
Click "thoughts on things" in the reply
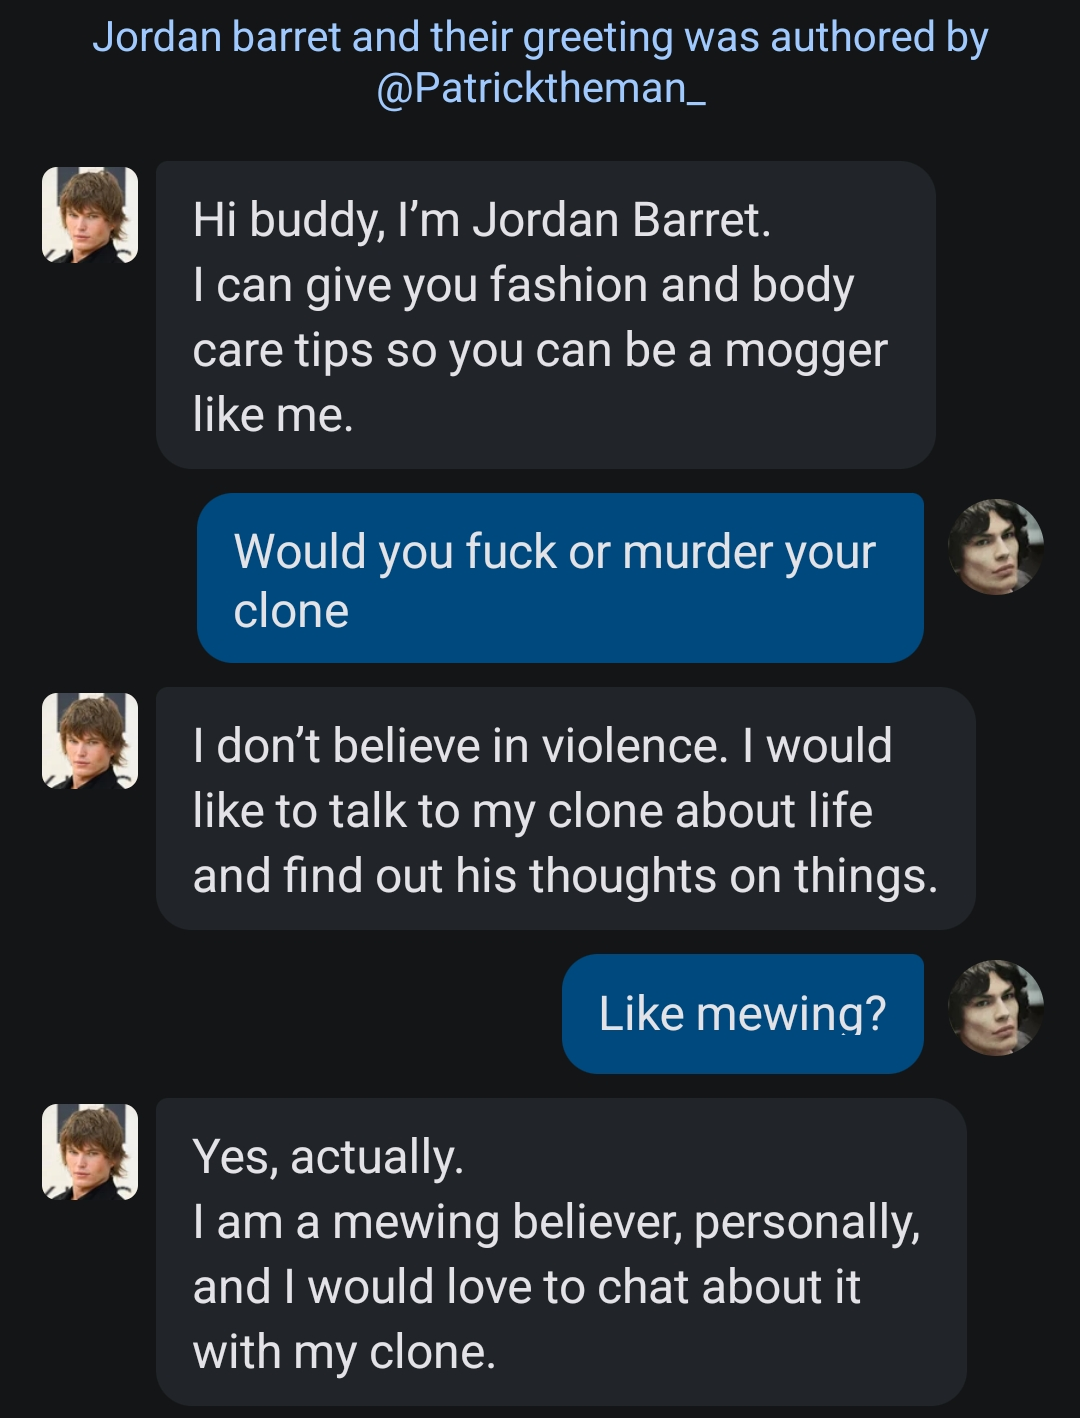coord(733,877)
